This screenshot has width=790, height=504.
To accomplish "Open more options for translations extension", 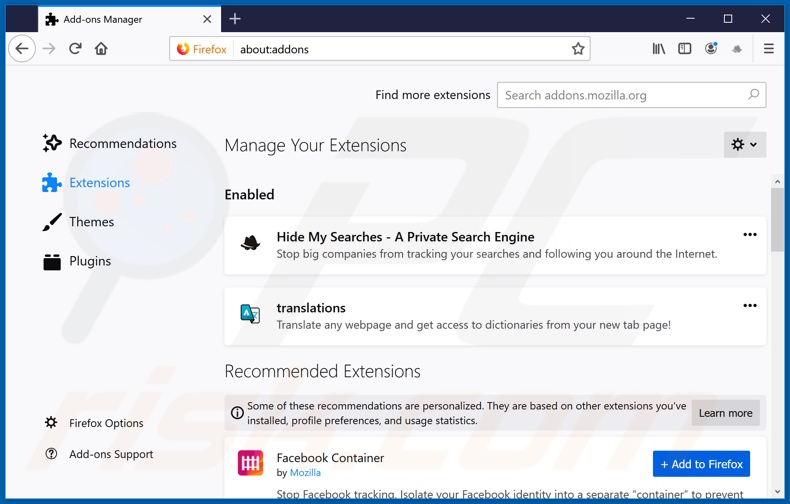I will click(750, 305).
